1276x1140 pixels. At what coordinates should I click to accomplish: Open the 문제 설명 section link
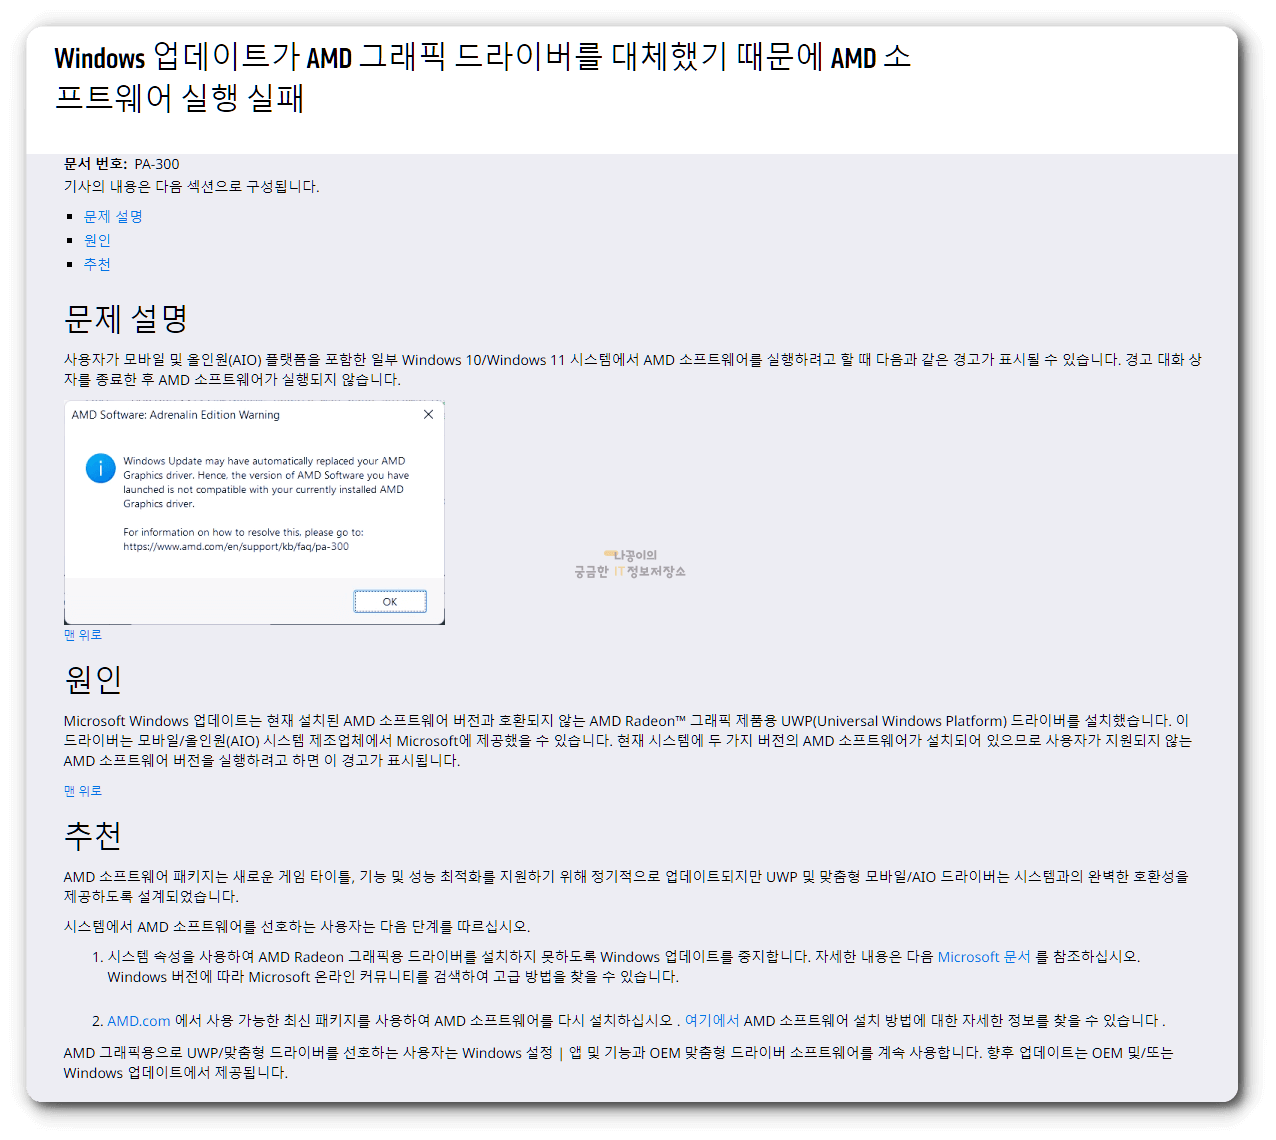coord(112,216)
